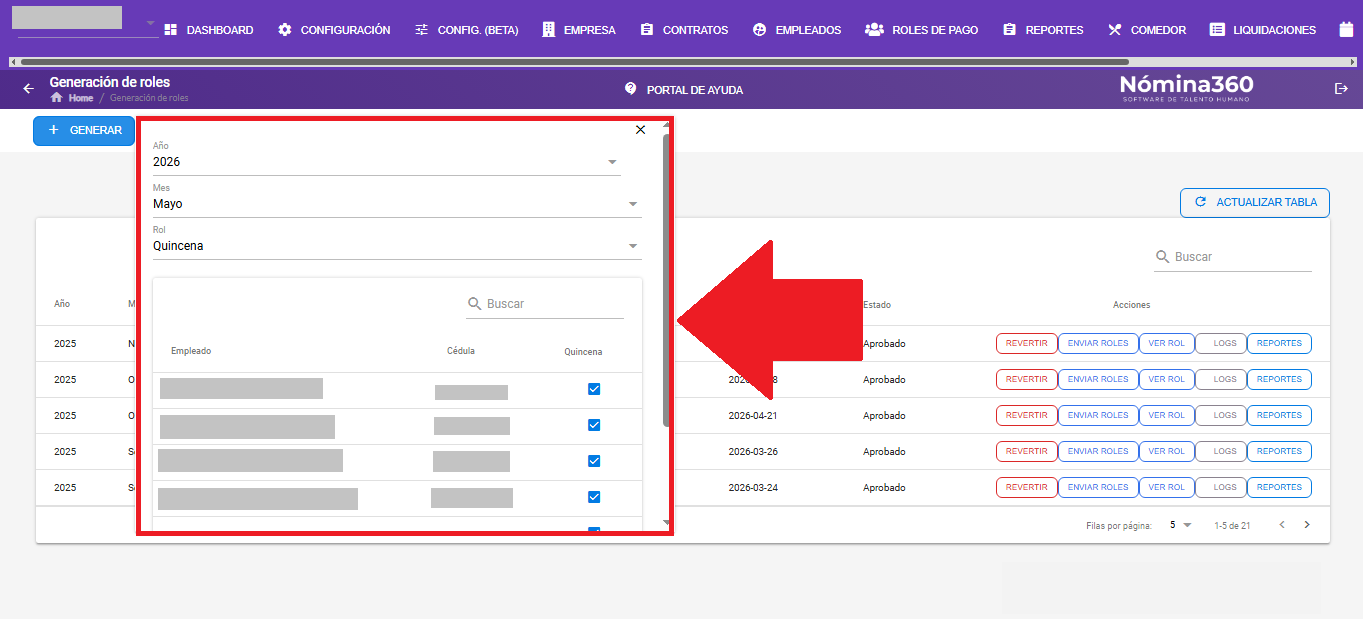The image size is (1363, 619).
Task: Click Enviar Roles in the first table row
Action: click(1098, 343)
